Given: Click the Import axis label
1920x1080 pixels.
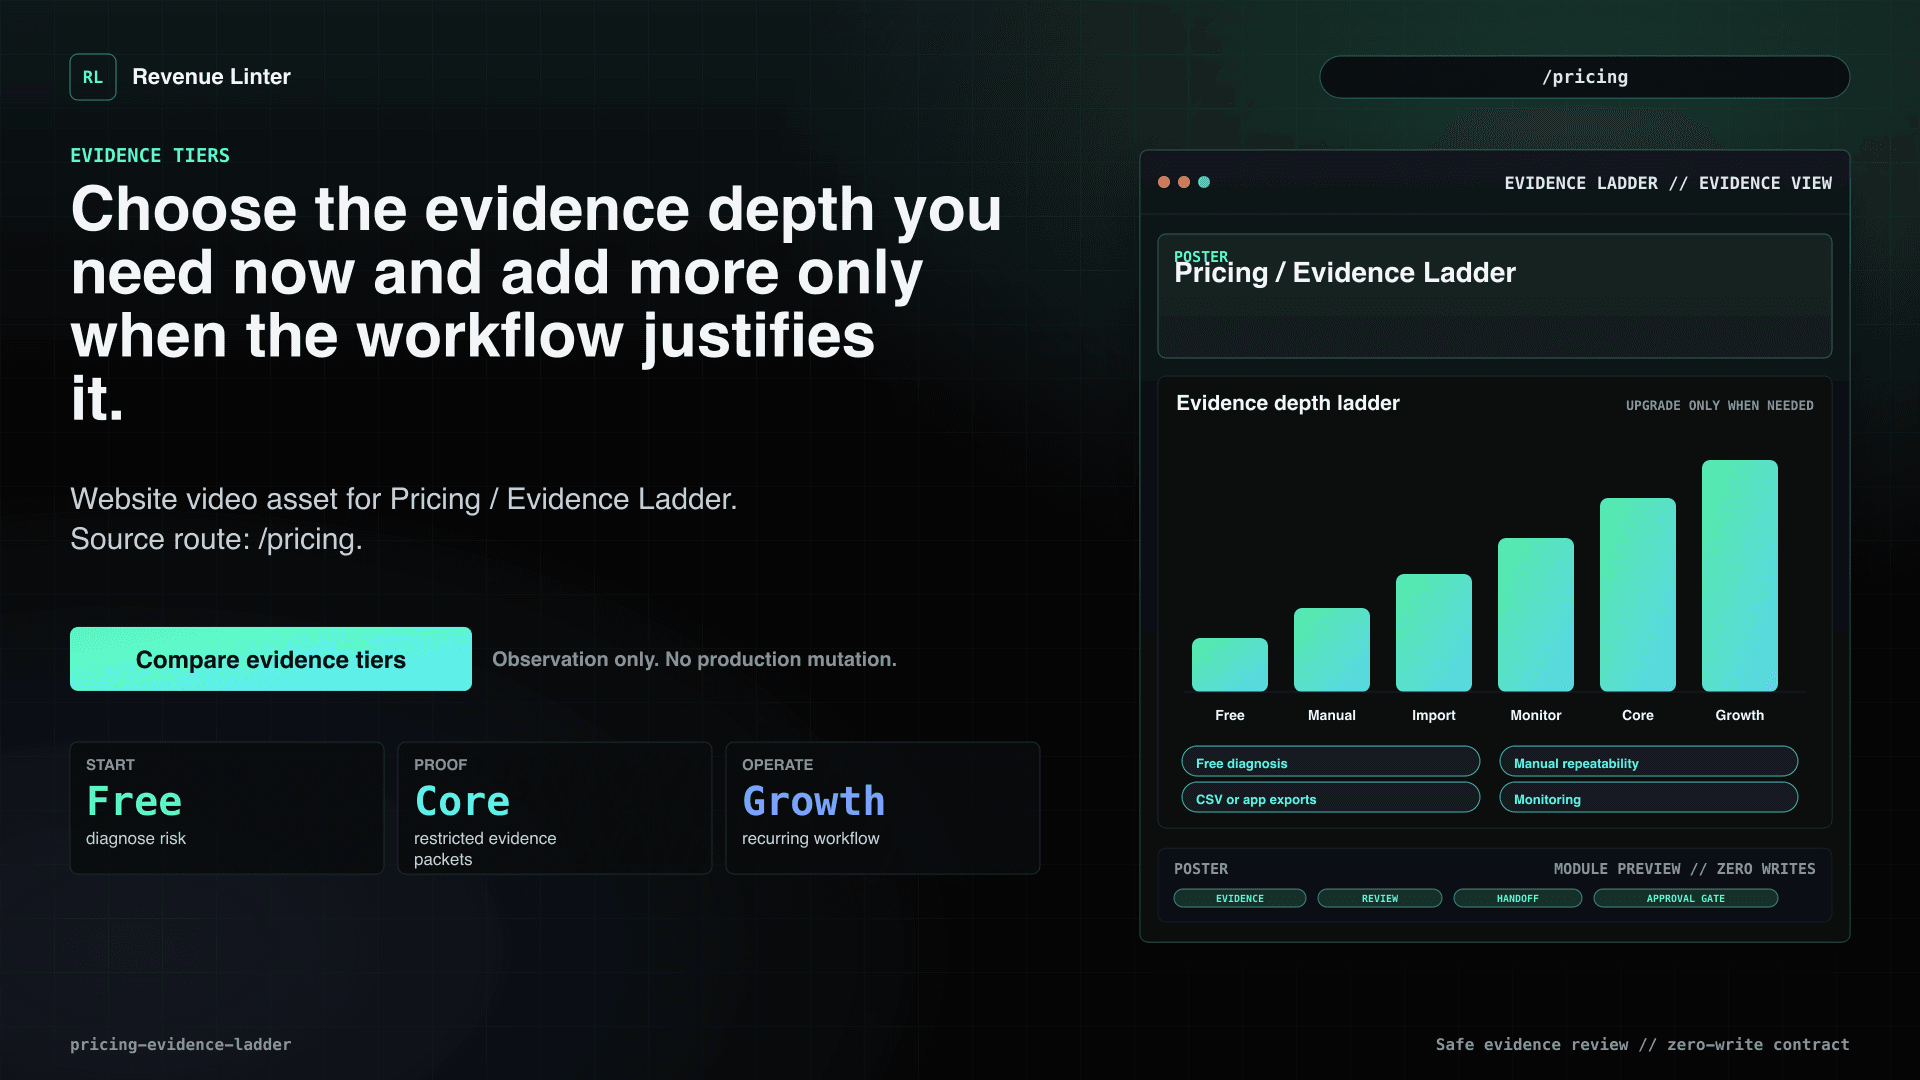Looking at the screenshot, I should pyautogui.click(x=1434, y=715).
